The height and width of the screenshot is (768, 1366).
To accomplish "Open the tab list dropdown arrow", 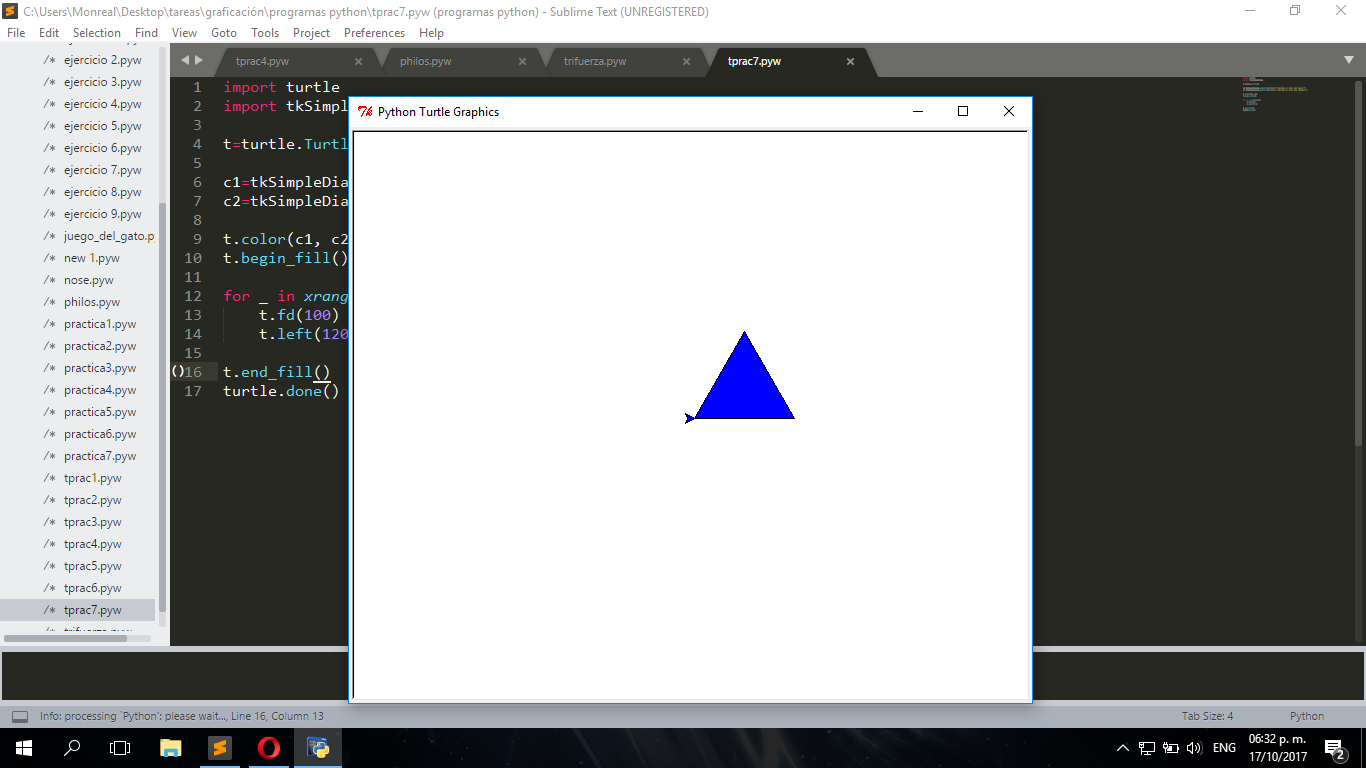I will [1348, 60].
